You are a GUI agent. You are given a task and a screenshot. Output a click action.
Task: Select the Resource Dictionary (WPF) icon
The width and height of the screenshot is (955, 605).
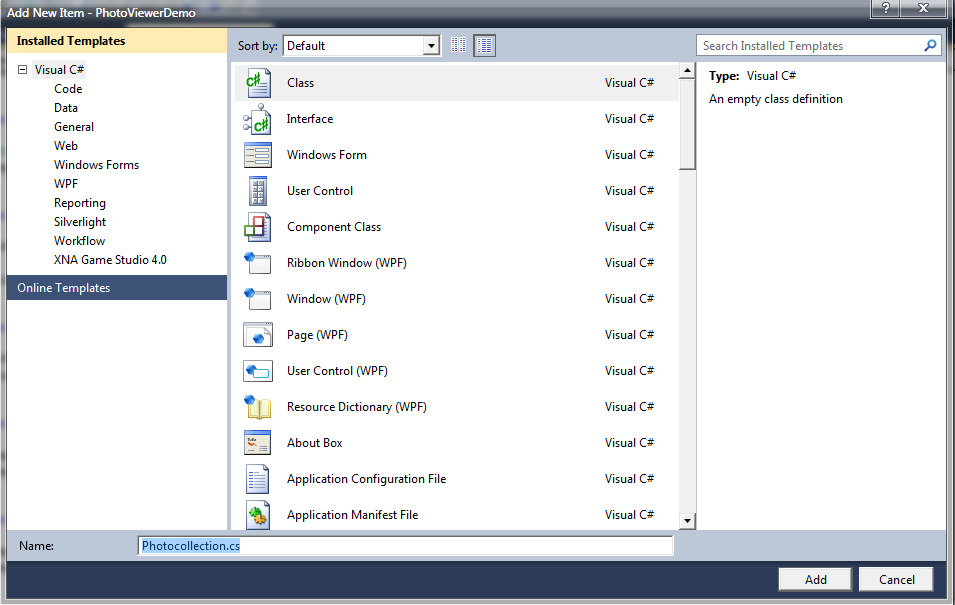(258, 407)
